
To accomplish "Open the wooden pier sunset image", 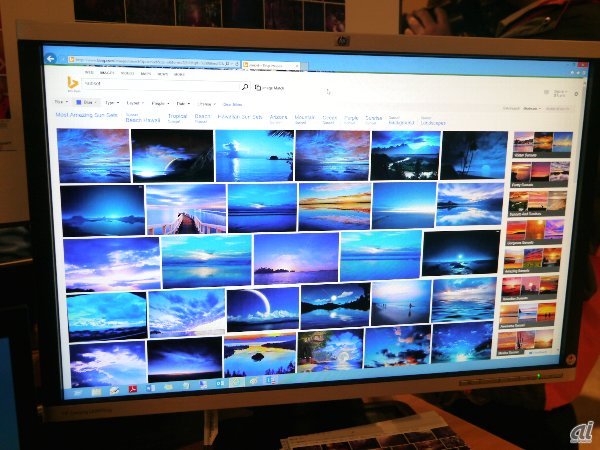I will tap(186, 210).
